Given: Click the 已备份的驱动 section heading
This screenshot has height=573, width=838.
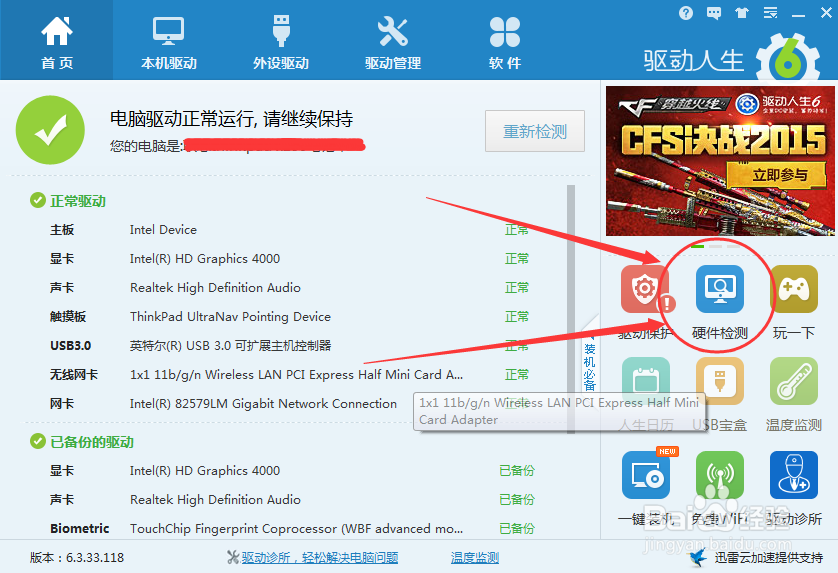Looking at the screenshot, I should (x=91, y=442).
